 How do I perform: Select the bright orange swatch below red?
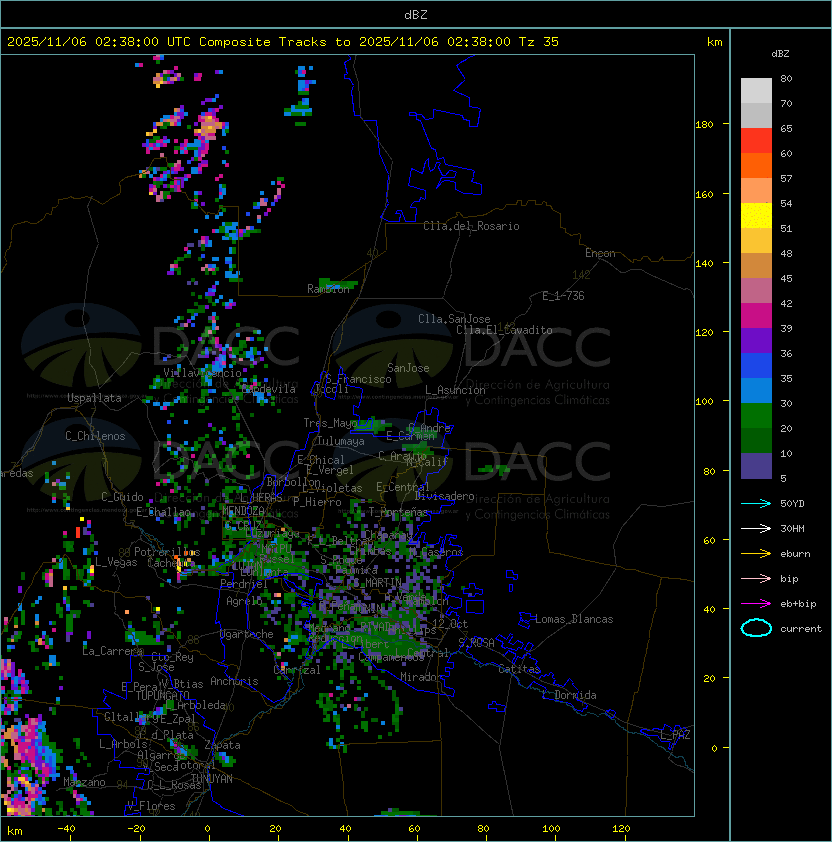[x=756, y=165]
